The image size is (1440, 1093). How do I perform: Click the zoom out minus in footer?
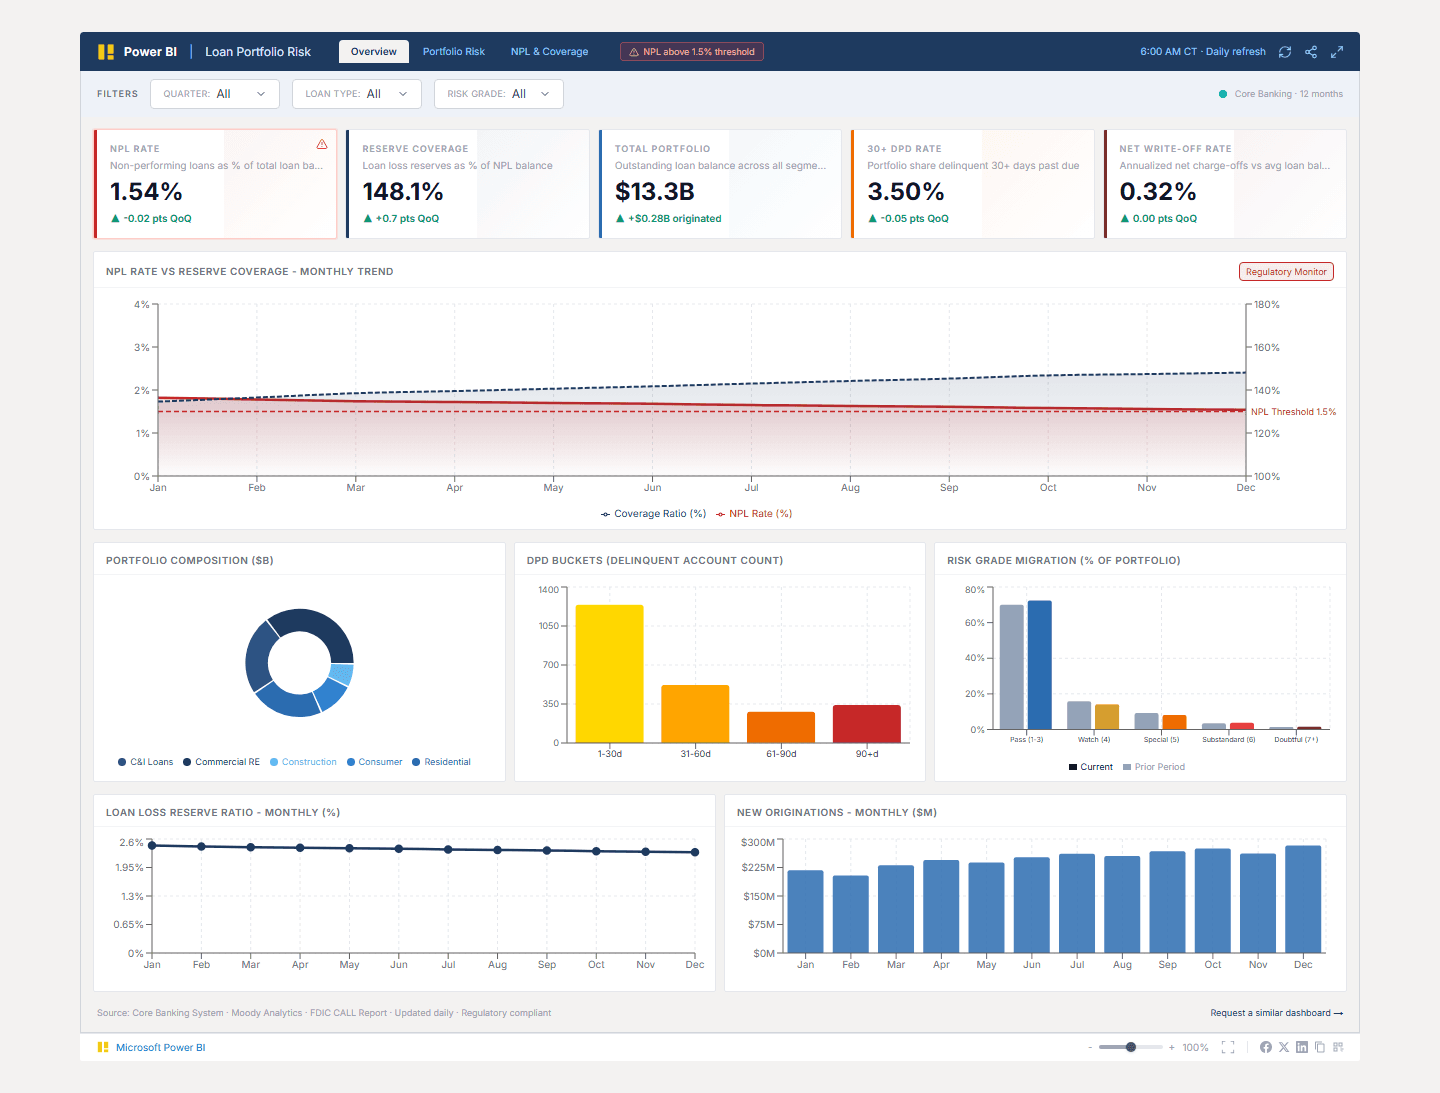click(x=1090, y=1047)
